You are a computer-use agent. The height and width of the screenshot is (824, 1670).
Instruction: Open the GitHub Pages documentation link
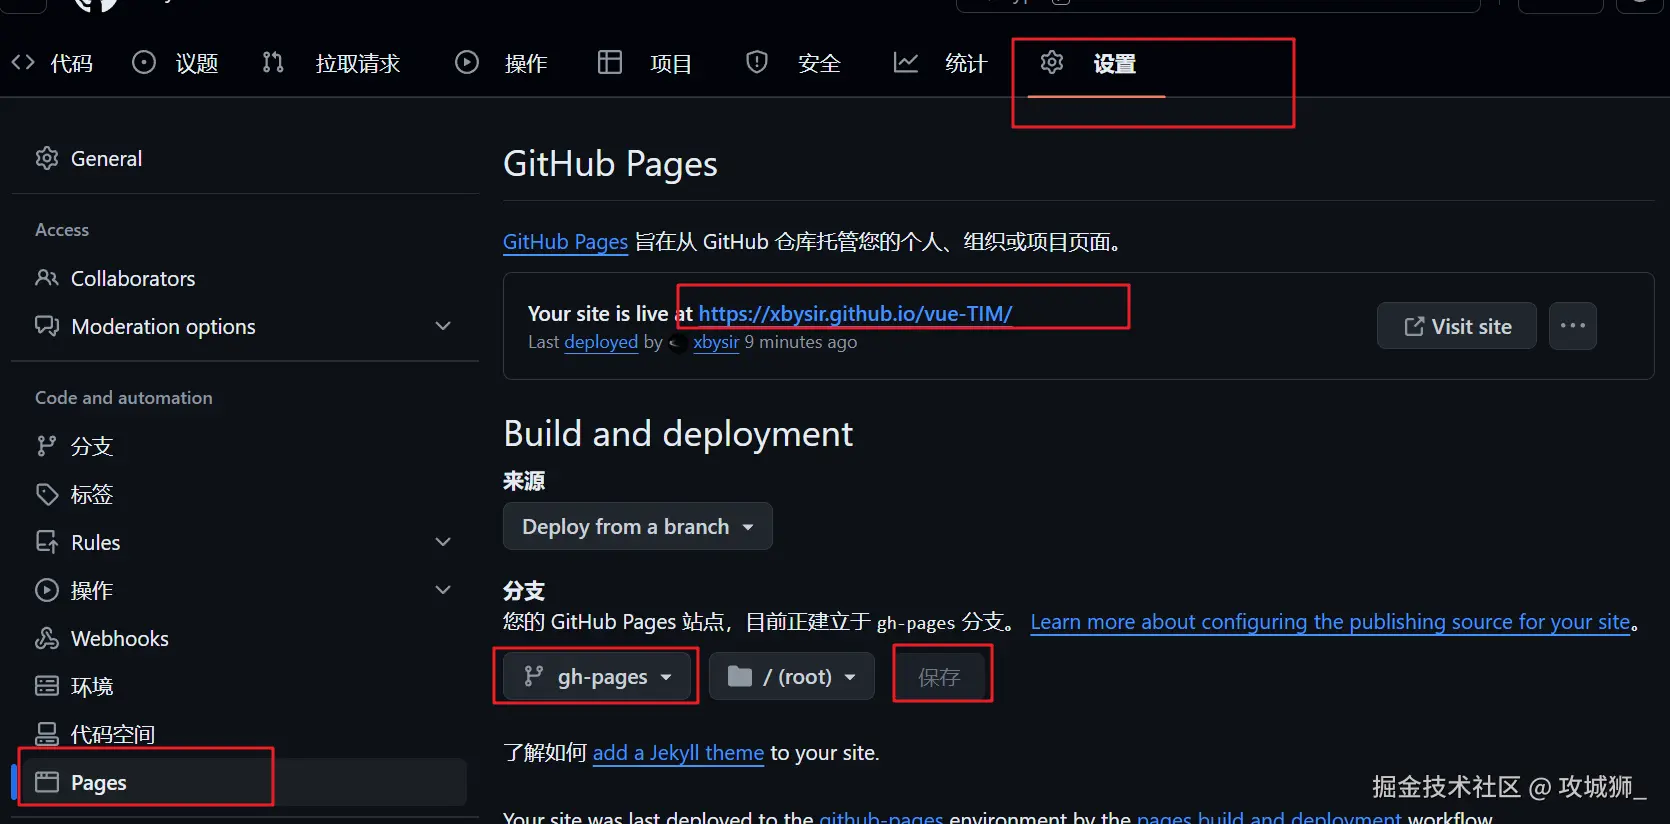565,242
